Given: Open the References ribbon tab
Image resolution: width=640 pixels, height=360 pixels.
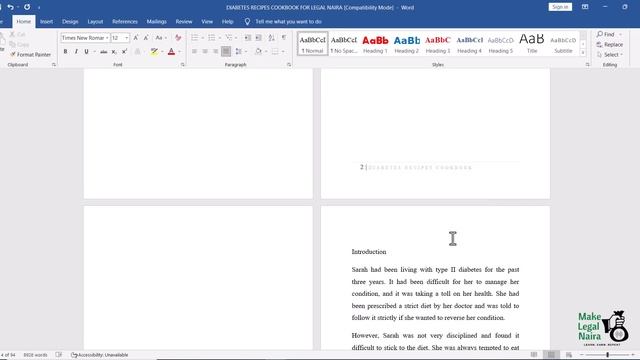Looking at the screenshot, I should pyautogui.click(x=125, y=22).
